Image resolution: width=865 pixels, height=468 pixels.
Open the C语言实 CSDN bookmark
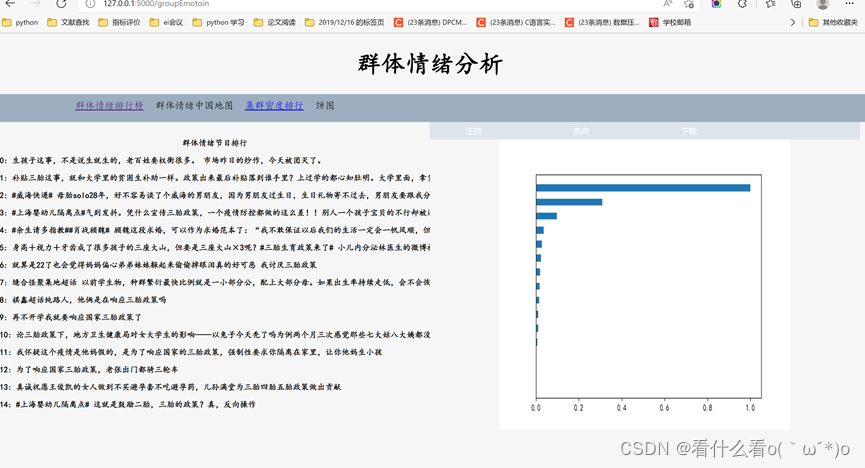516,23
